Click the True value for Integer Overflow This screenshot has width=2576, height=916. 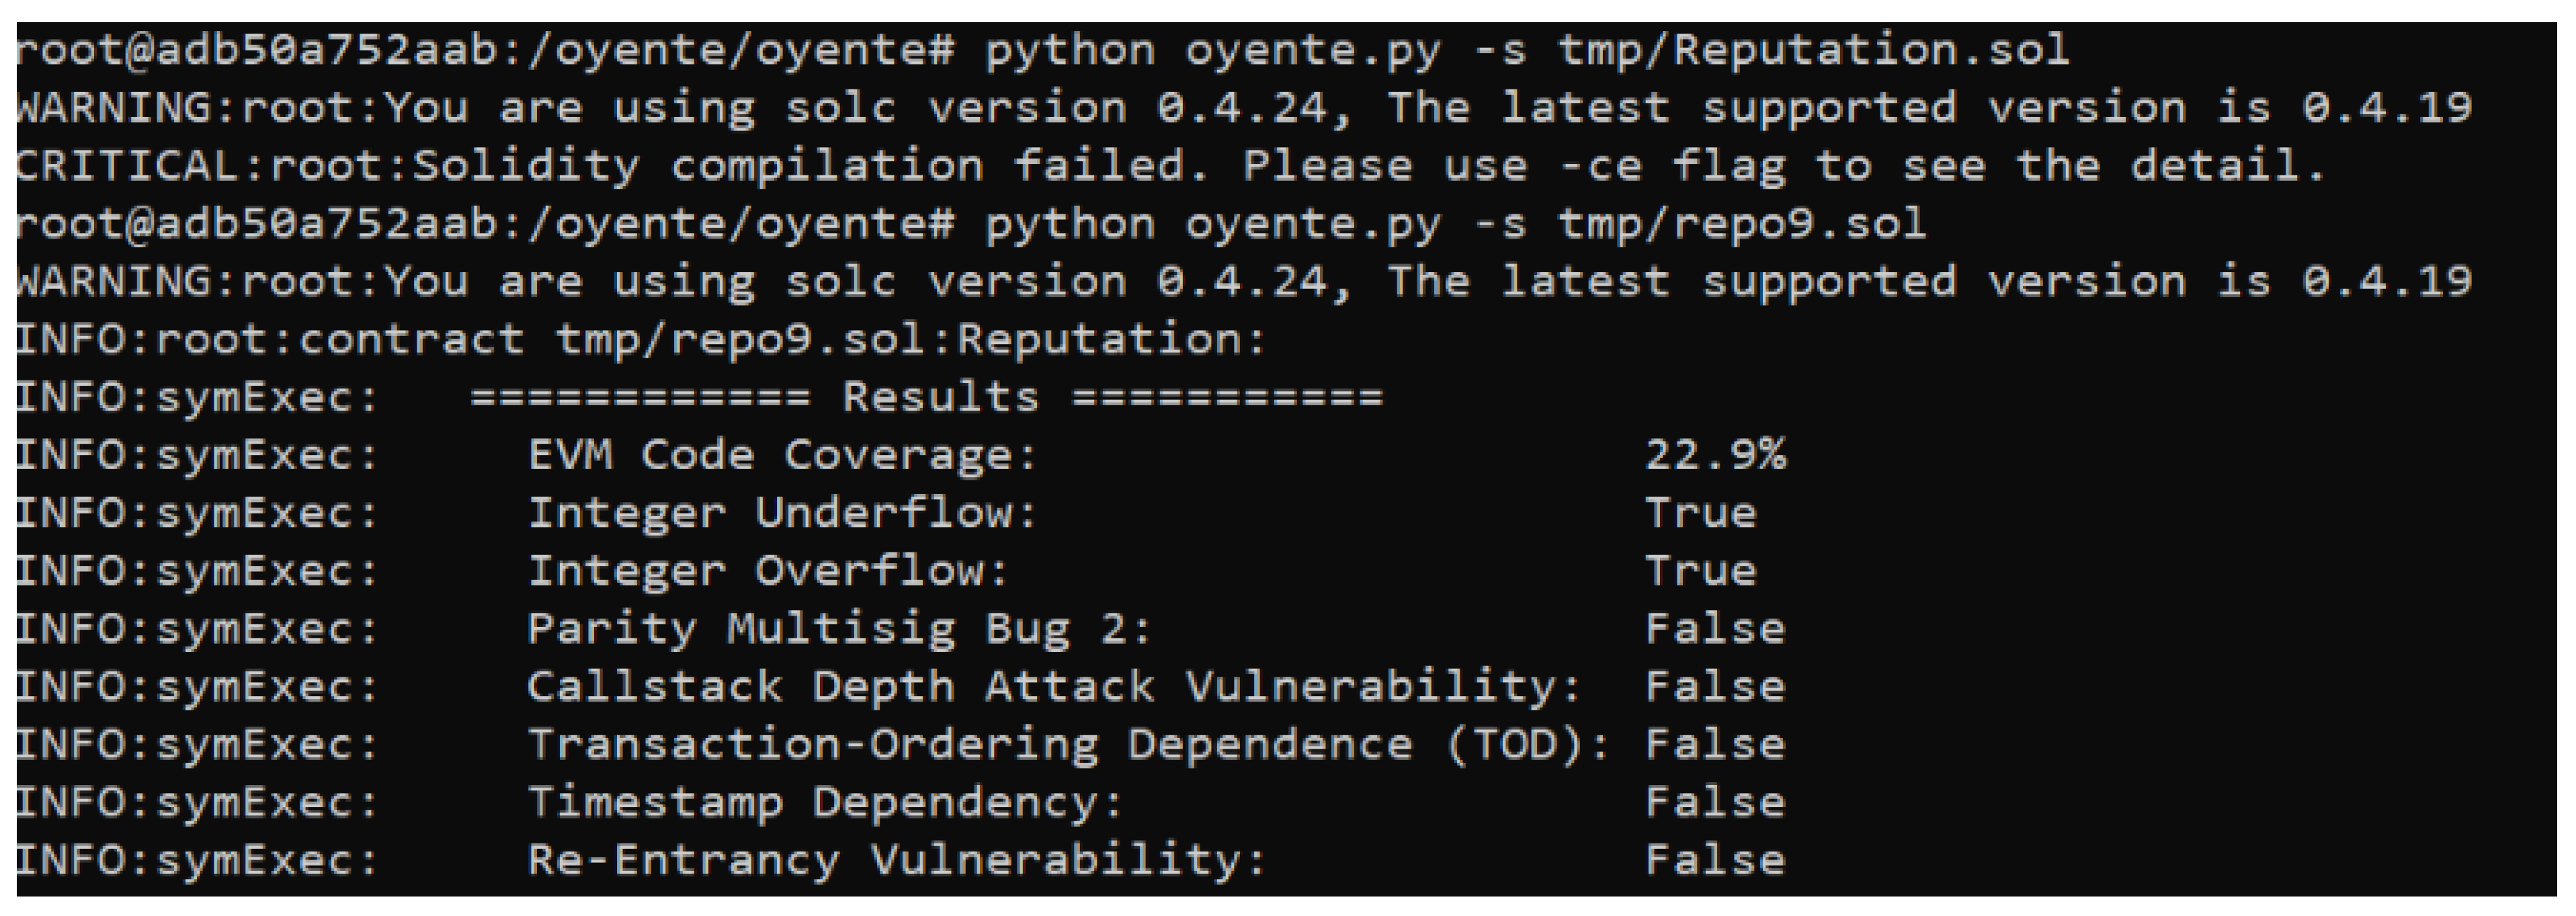[x=1700, y=572]
